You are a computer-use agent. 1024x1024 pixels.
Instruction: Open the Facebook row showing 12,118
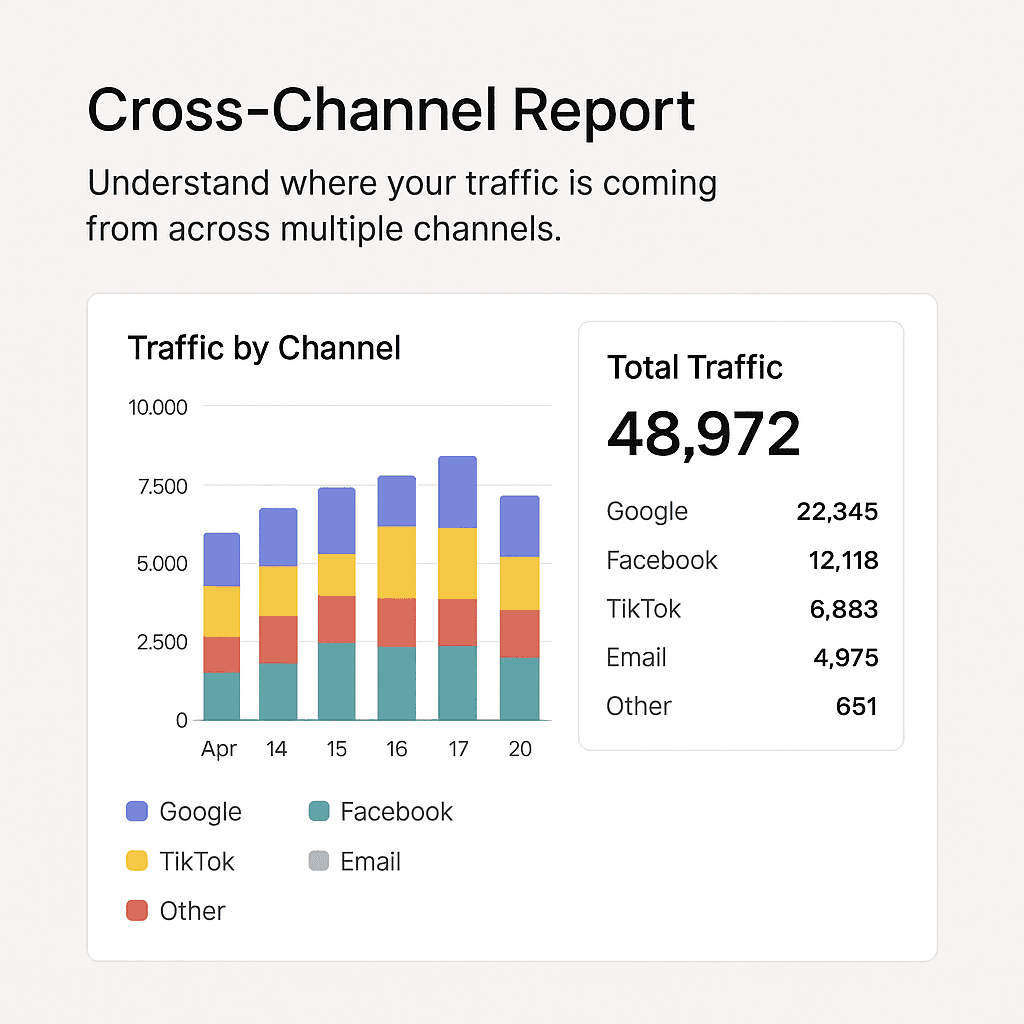coord(741,560)
